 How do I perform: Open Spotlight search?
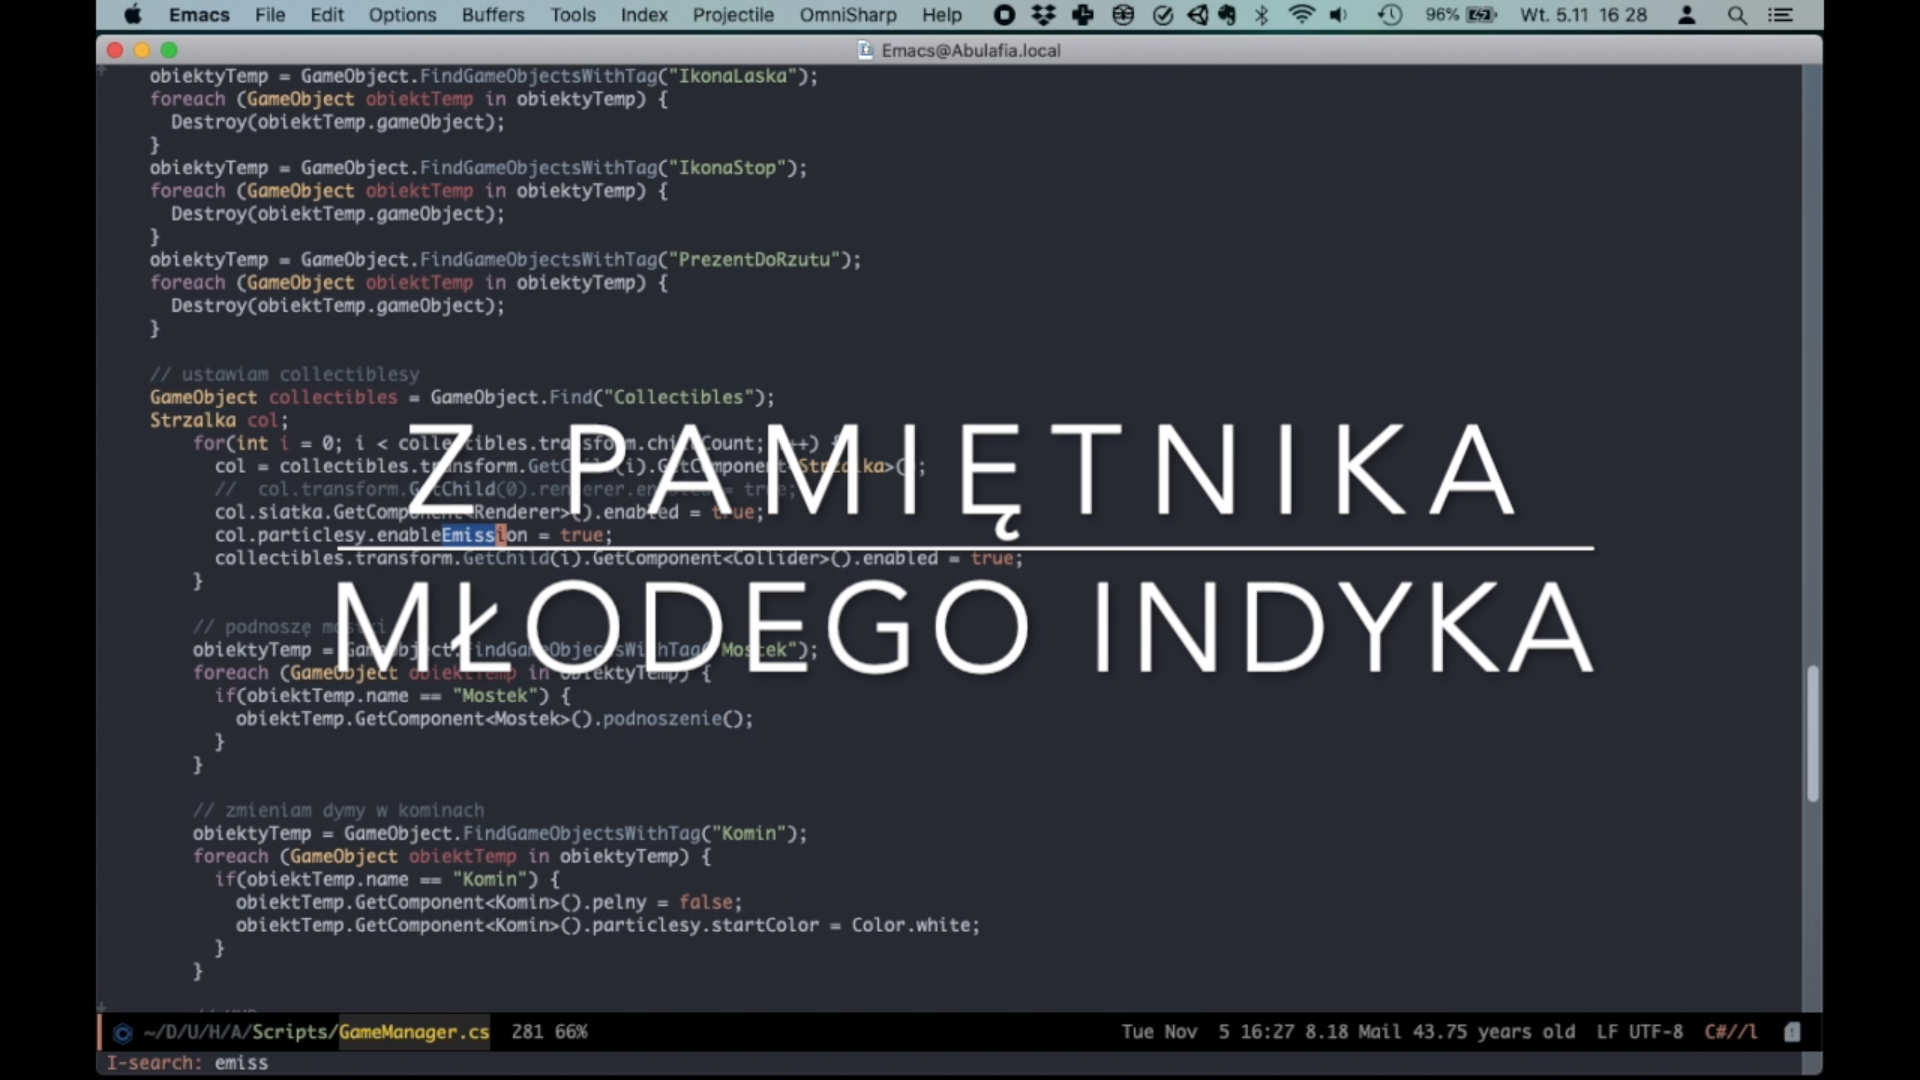[x=1737, y=16]
